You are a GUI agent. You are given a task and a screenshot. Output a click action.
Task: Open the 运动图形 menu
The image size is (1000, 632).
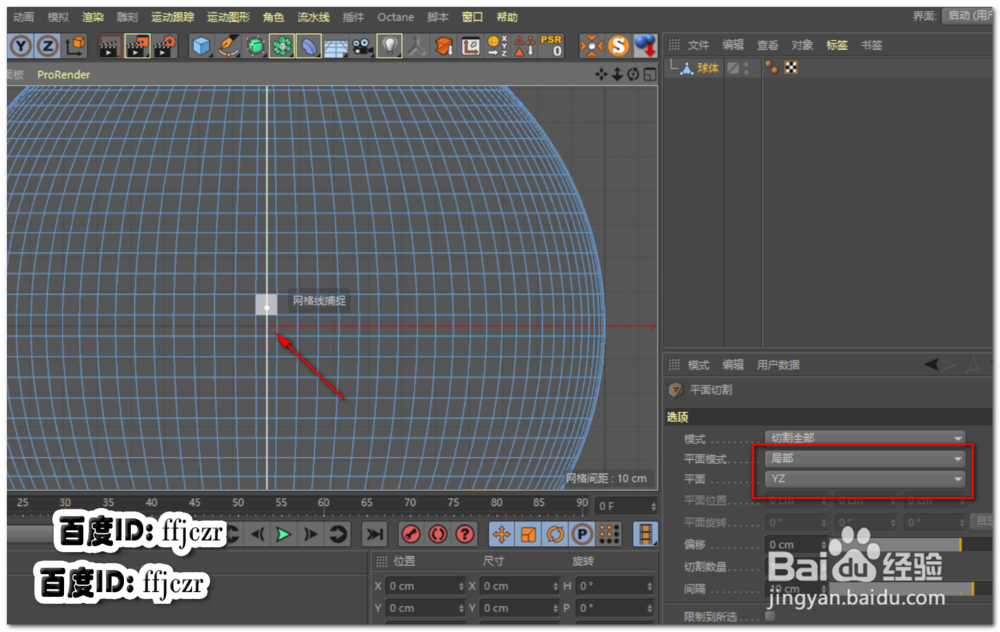pos(228,17)
